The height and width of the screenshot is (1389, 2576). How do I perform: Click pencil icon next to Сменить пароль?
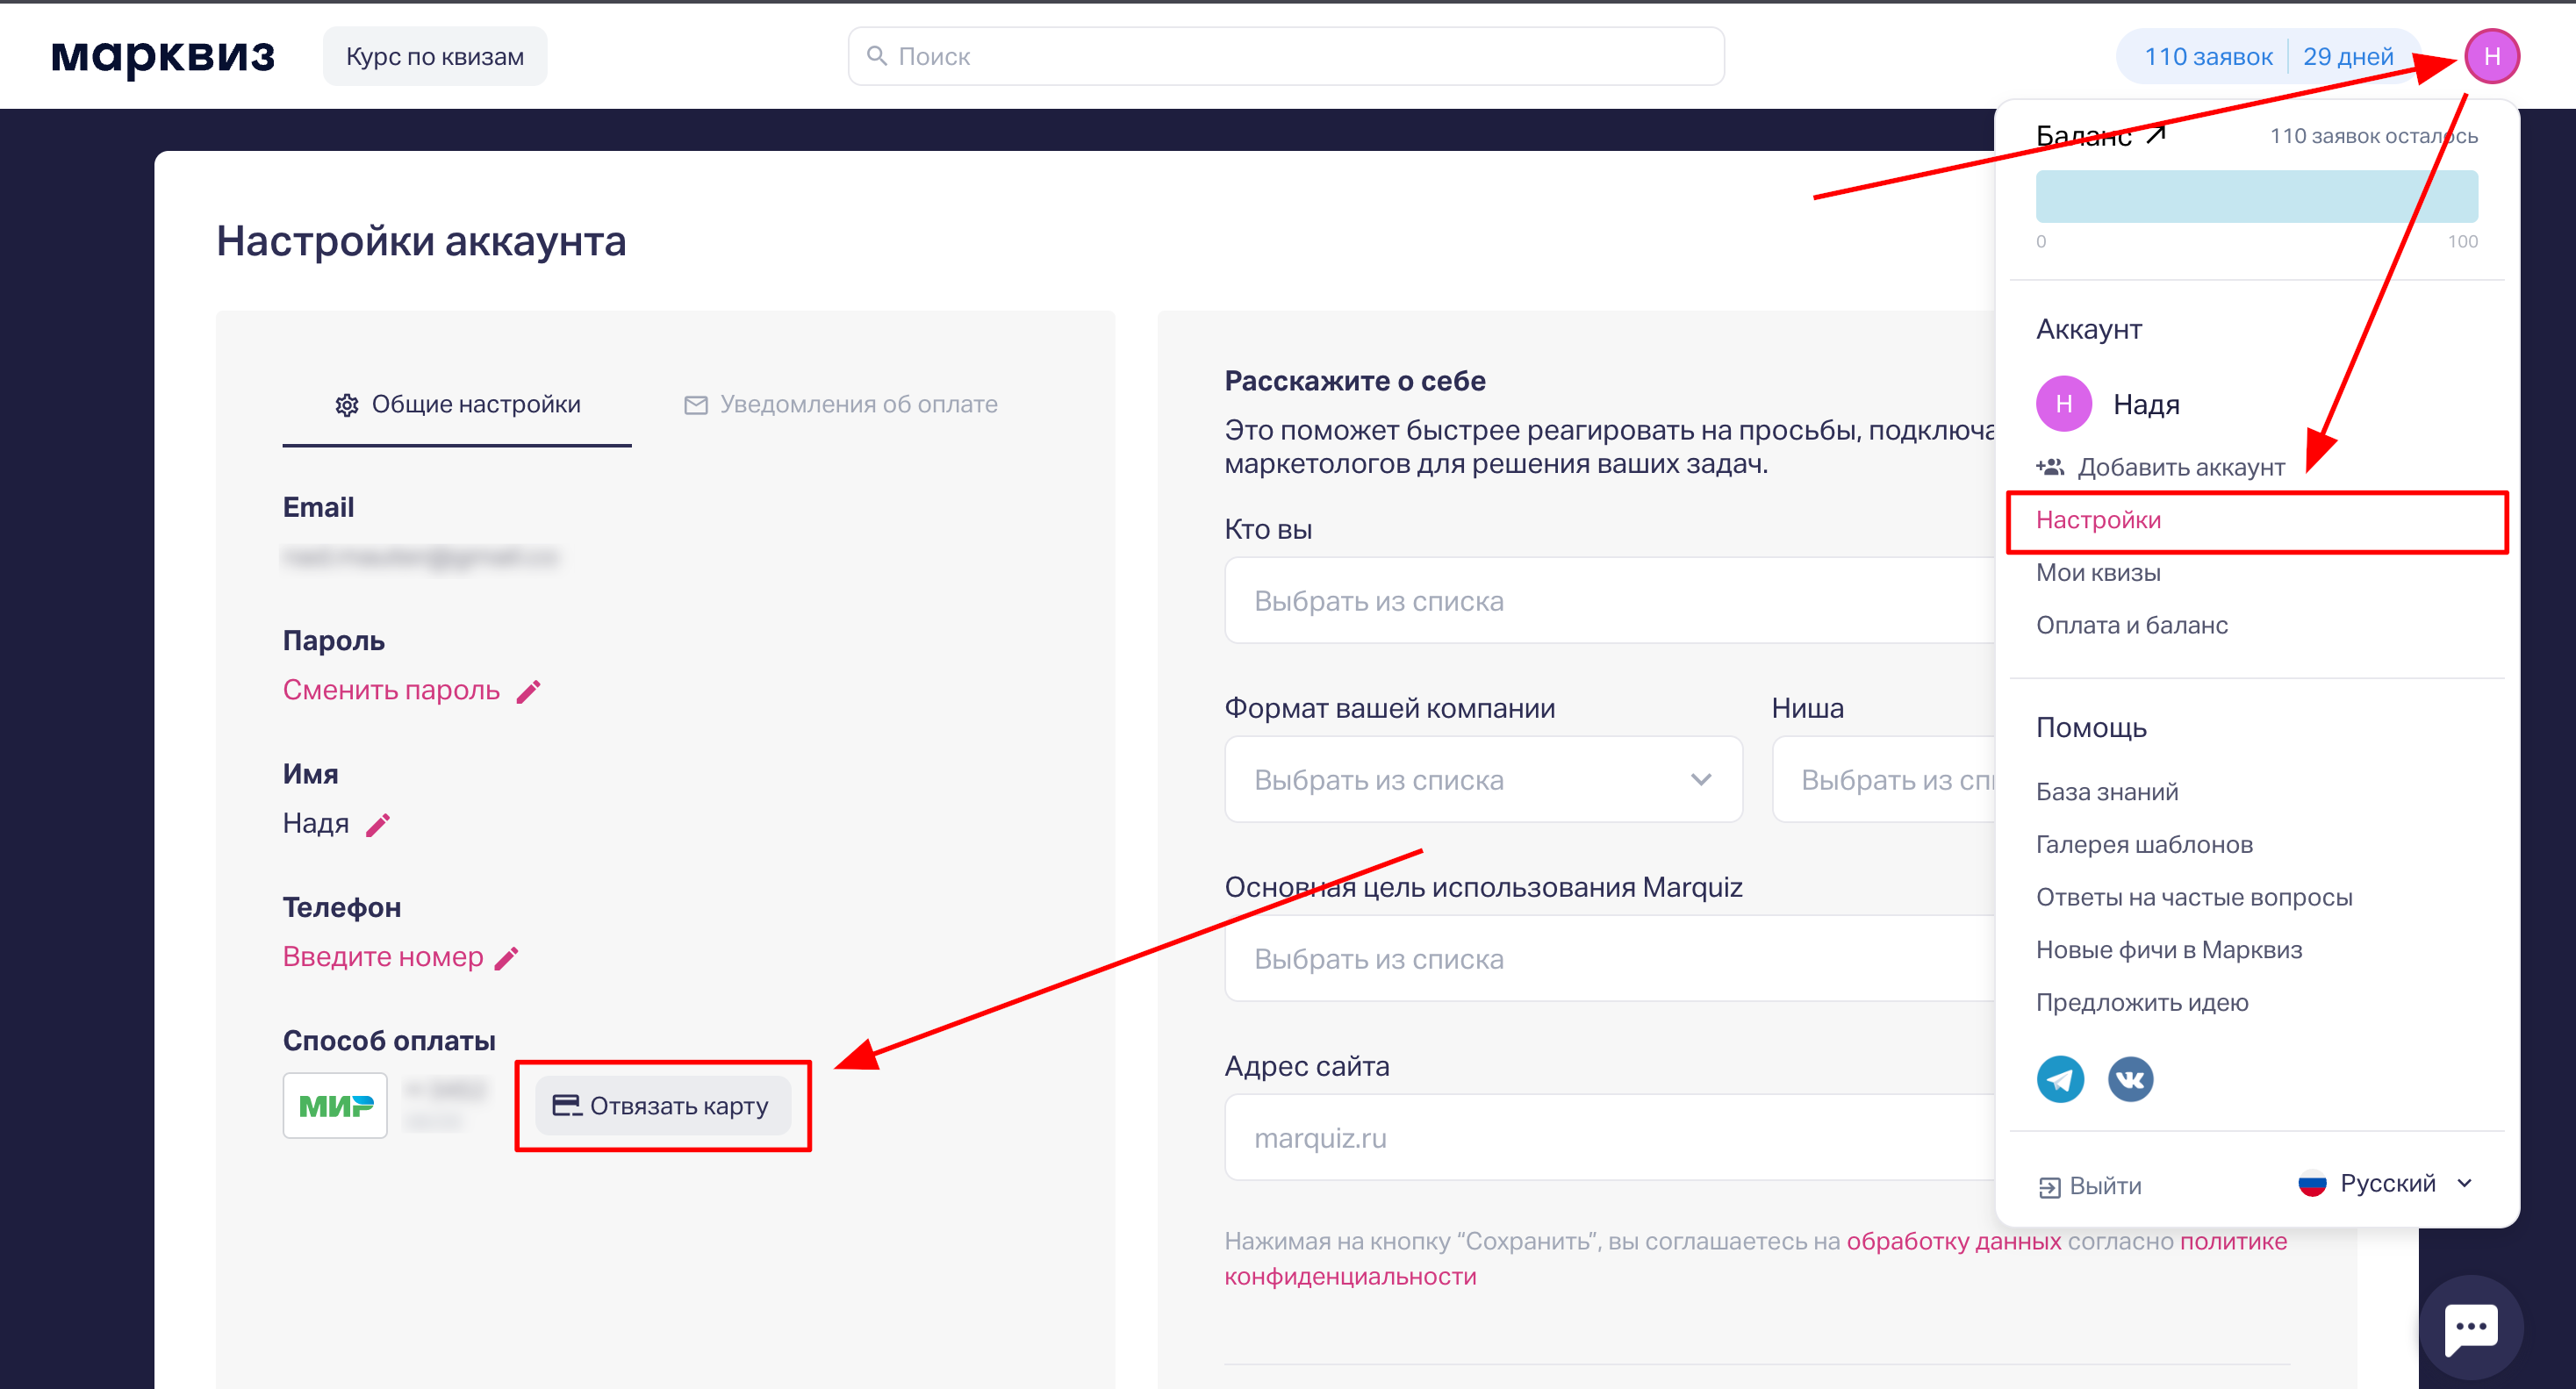click(x=528, y=691)
